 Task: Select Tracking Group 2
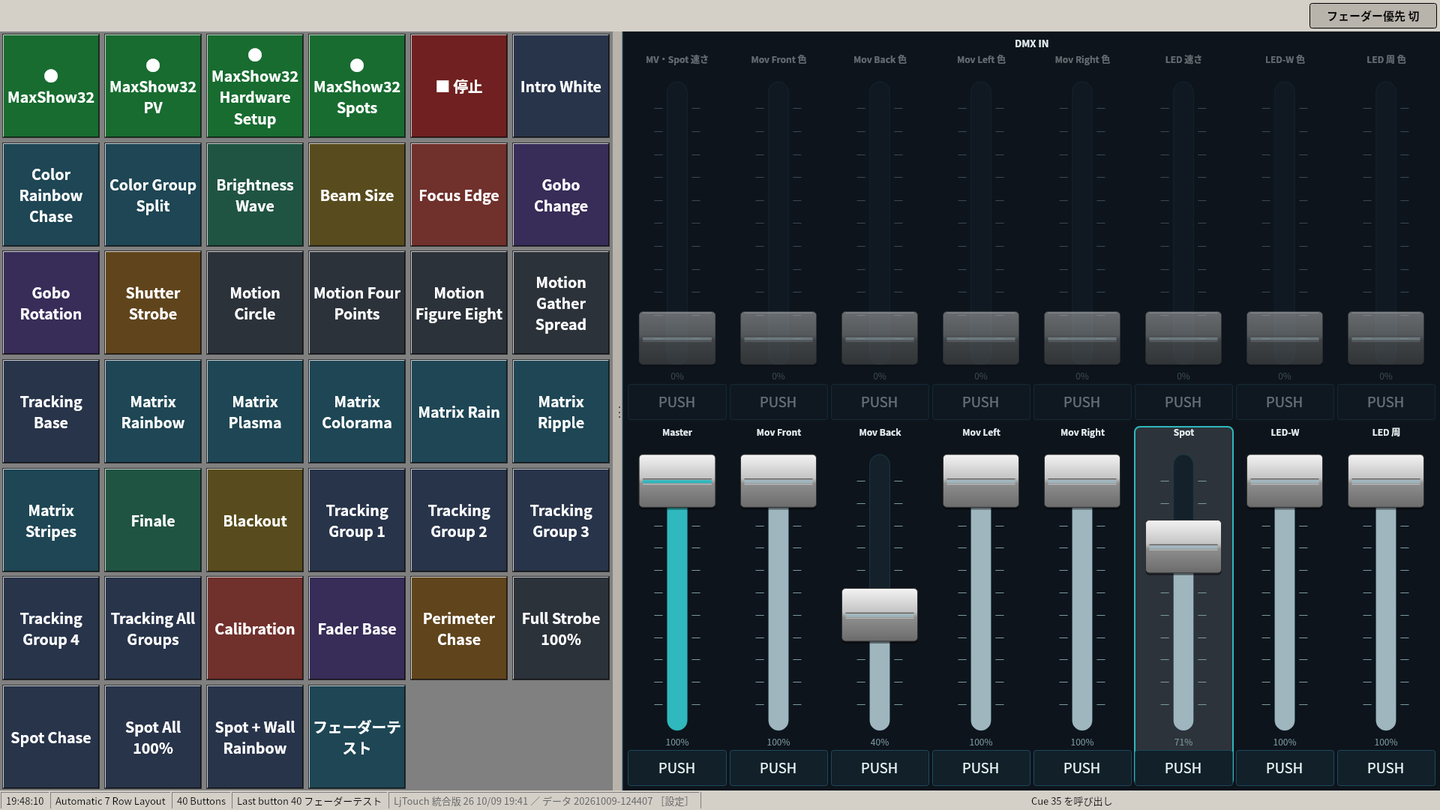459,520
